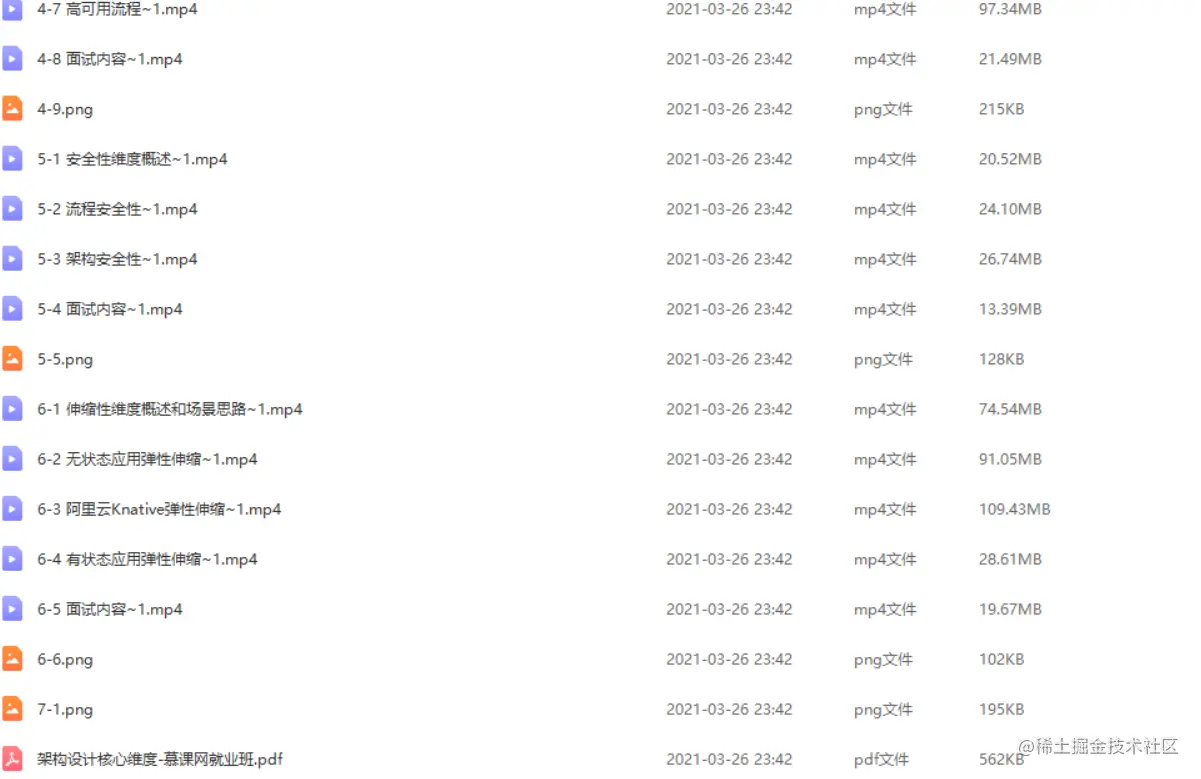Open file 4-8 面试内容~1.mp4
The width and height of the screenshot is (1201, 779).
click(x=110, y=59)
